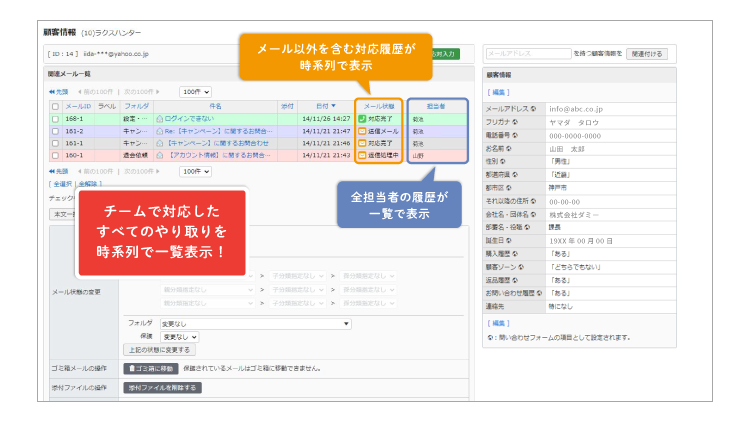The image size is (750, 422).
Task: Click orange mail status icon beside 返信メール
Action: pyautogui.click(x=362, y=131)
